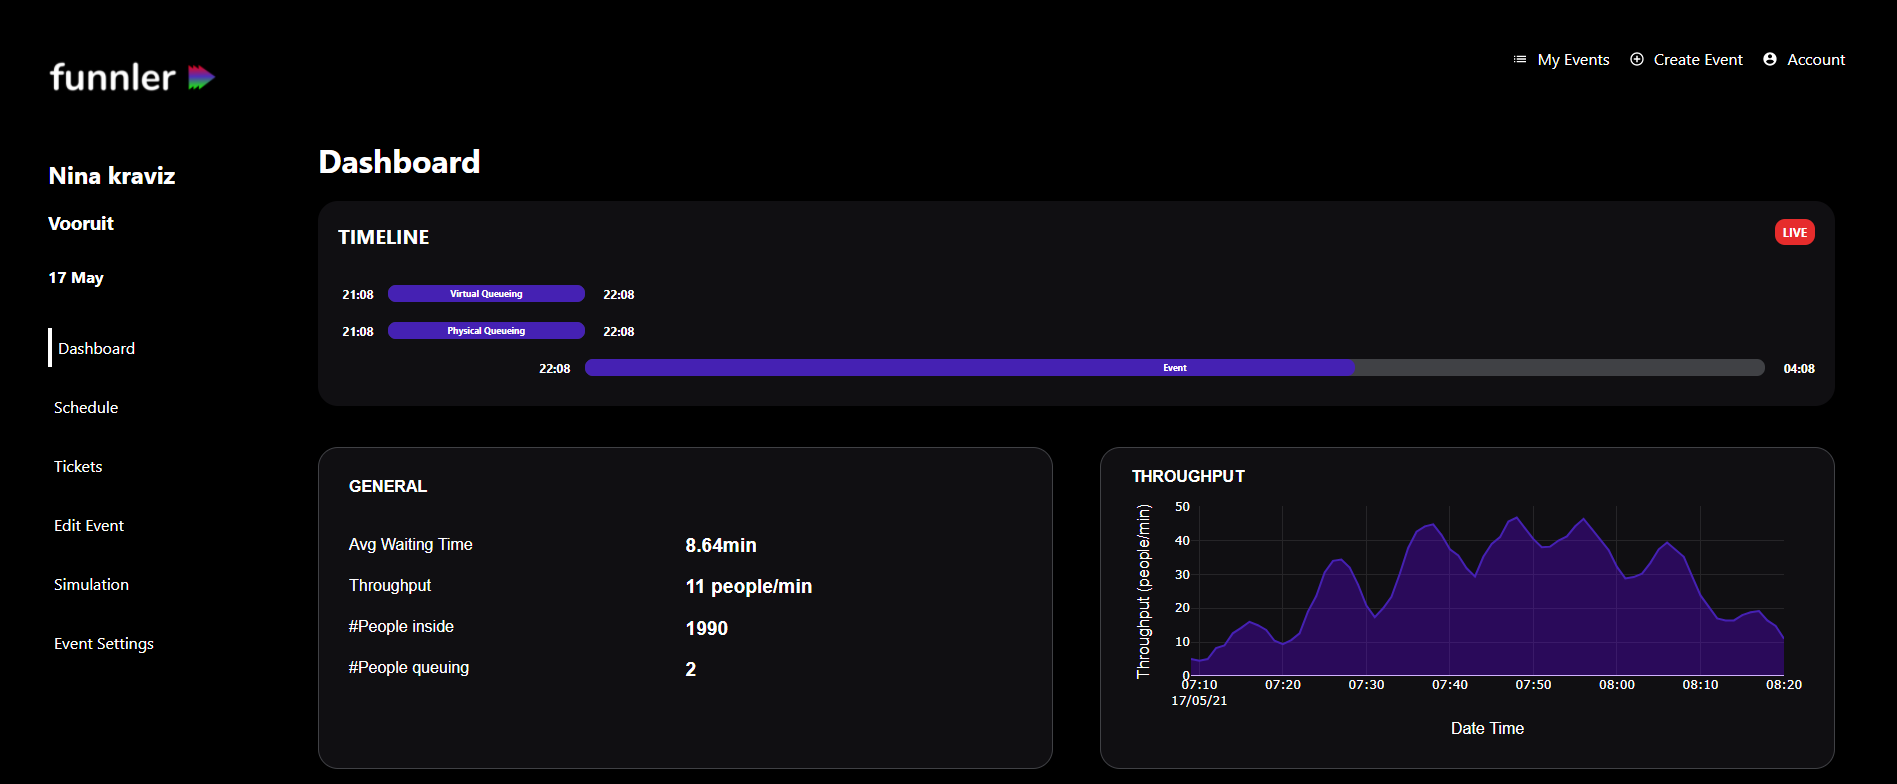Screen dimensions: 1897x784
Task: Open Tickets from the sidebar
Action: [78, 466]
